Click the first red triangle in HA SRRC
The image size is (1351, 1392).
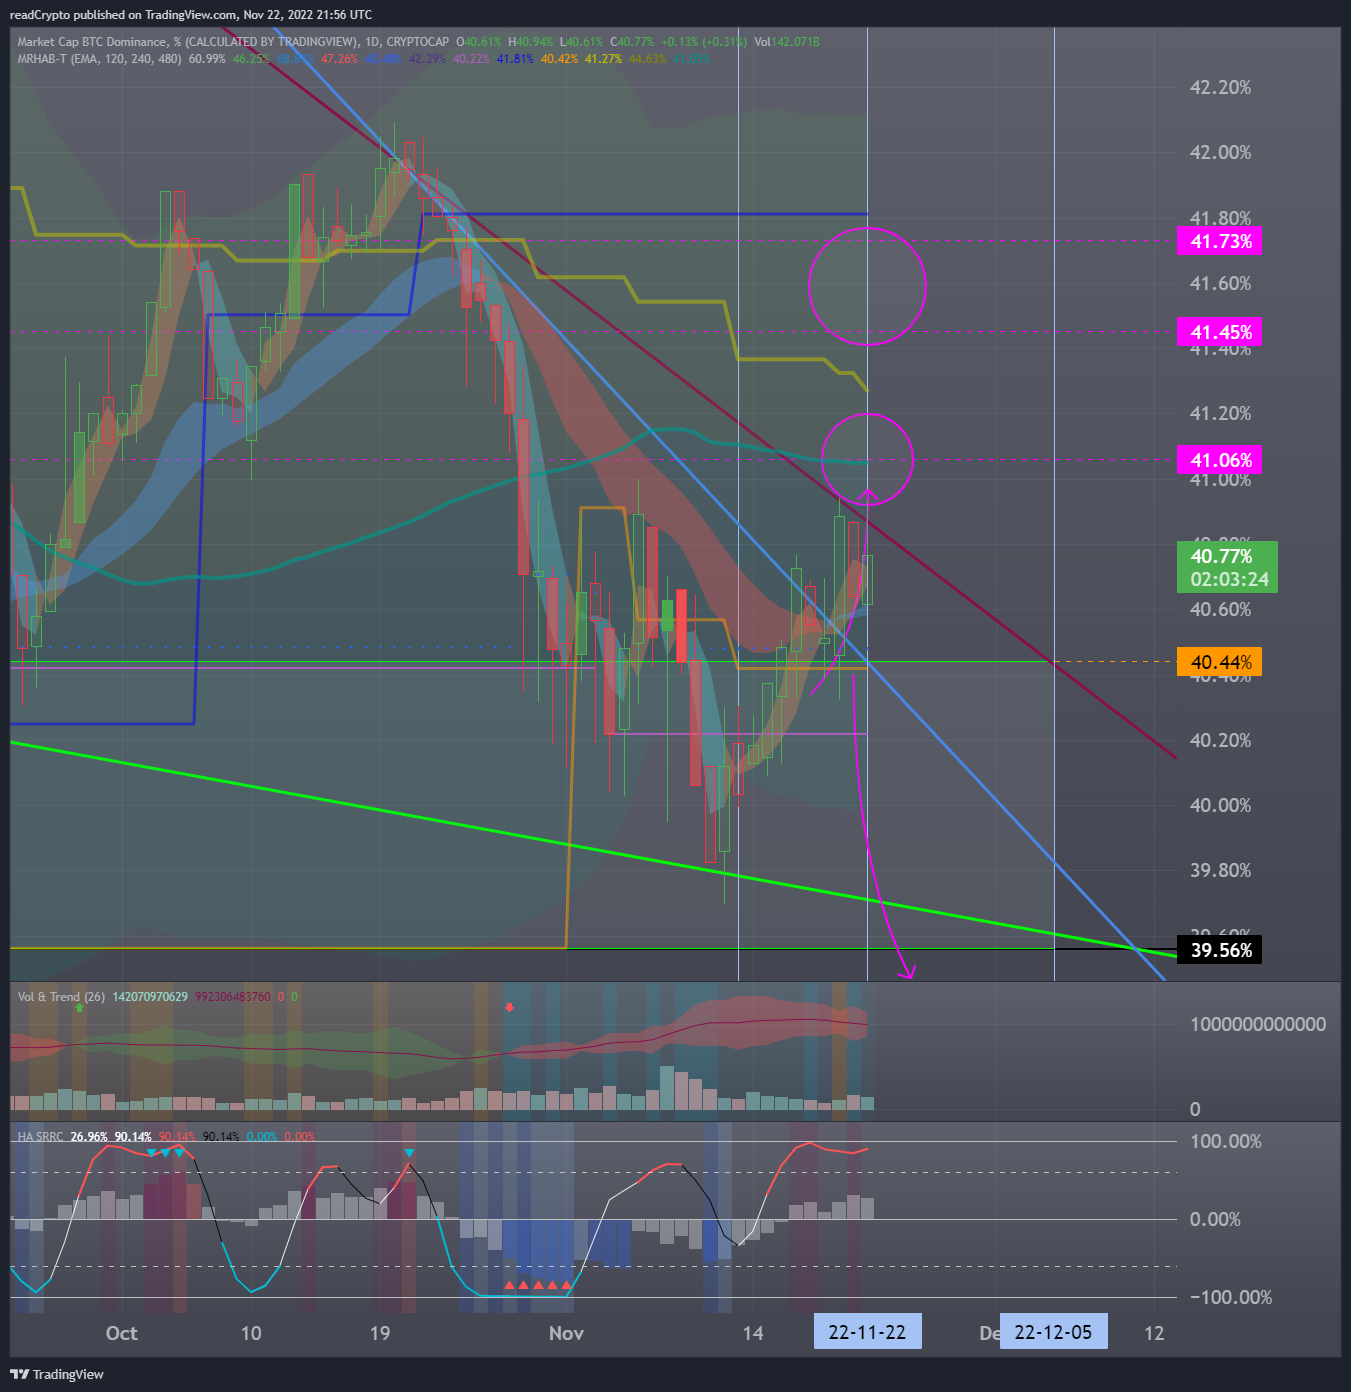point(510,1285)
